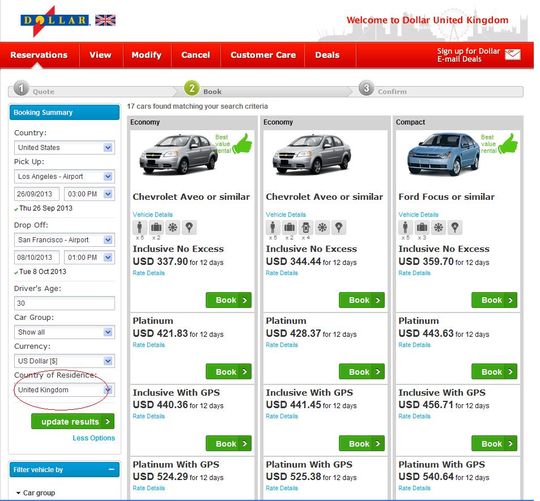The width and height of the screenshot is (540, 501).
Task: Click luggage icon on first Chevrolet Aveo
Action: point(156,228)
